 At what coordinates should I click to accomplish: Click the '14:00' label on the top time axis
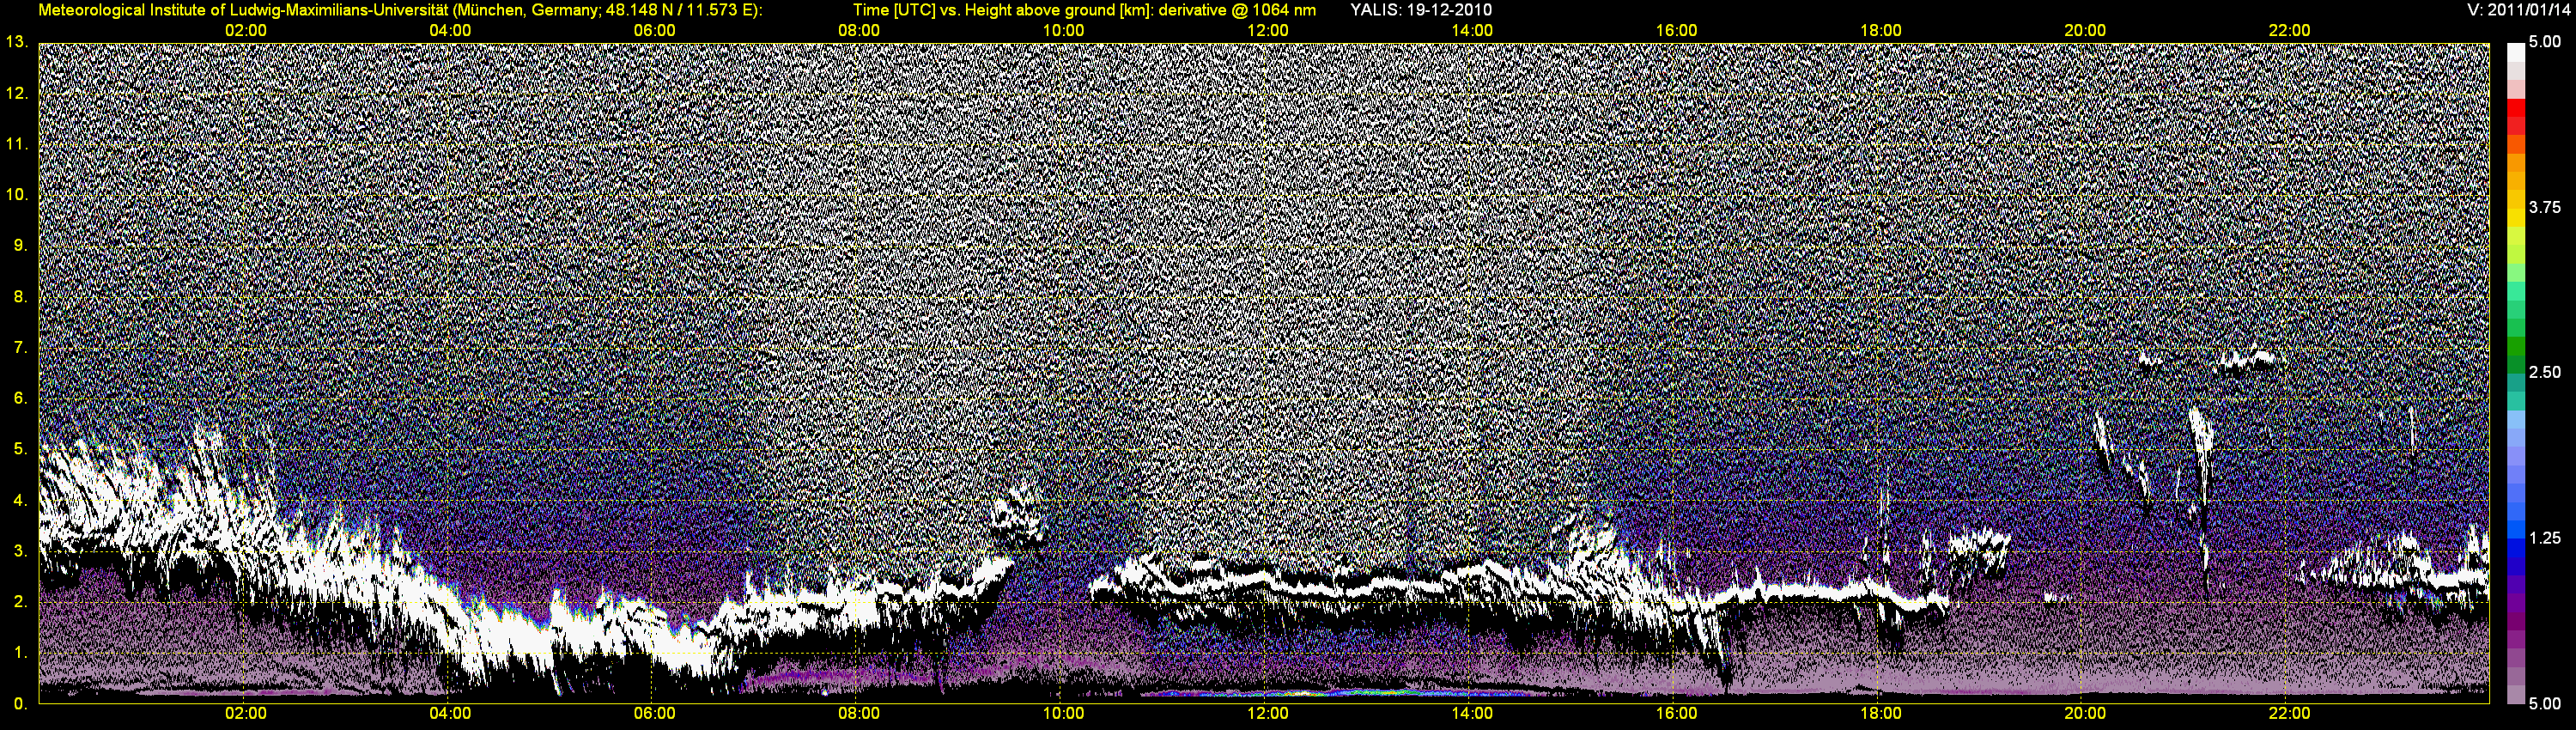1472,31
